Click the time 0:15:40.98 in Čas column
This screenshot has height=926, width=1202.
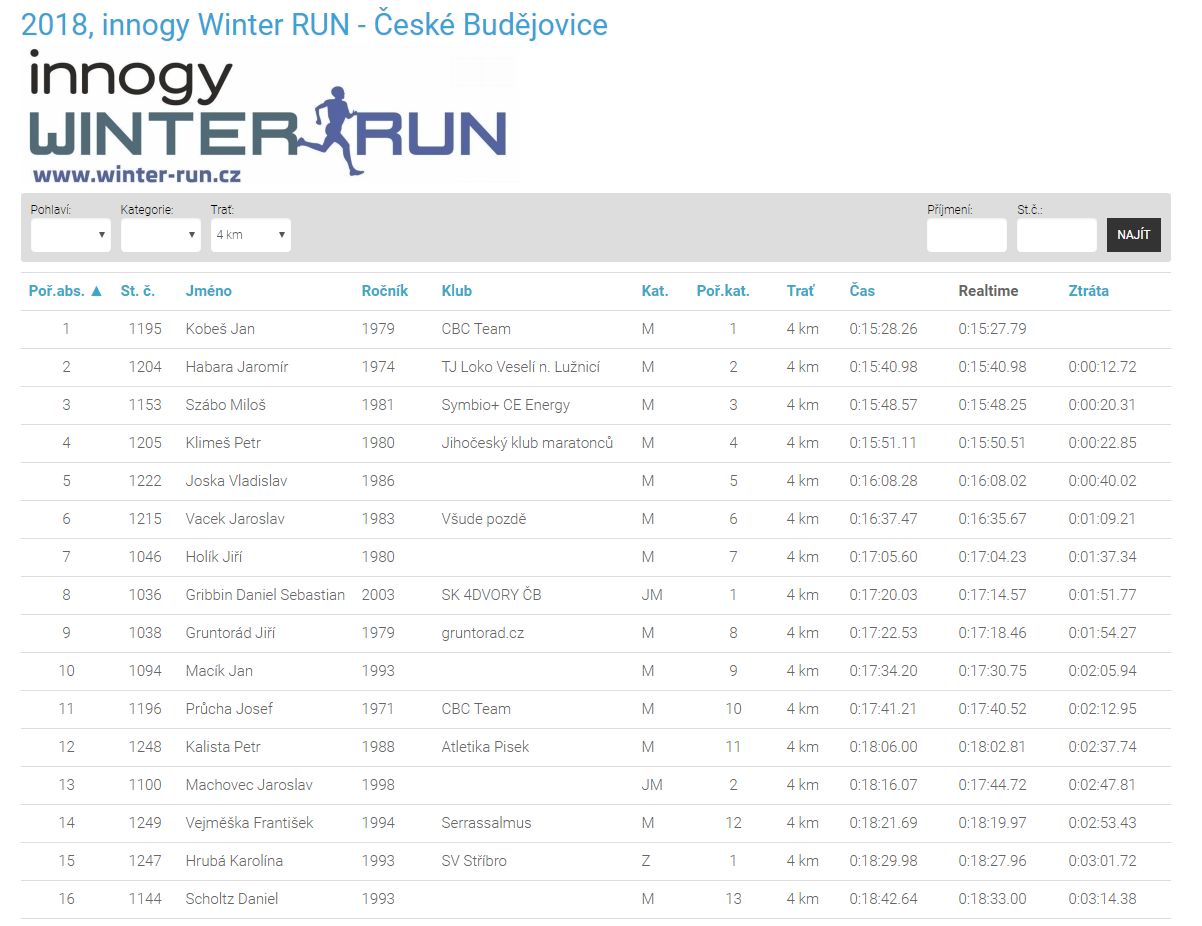tap(884, 367)
